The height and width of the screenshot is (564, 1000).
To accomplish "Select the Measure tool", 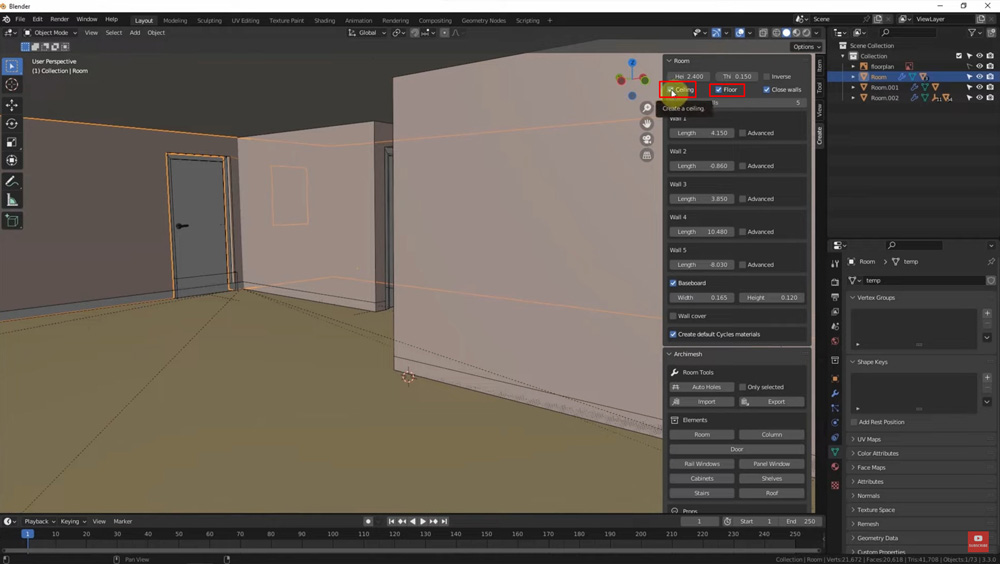I will click(11, 200).
